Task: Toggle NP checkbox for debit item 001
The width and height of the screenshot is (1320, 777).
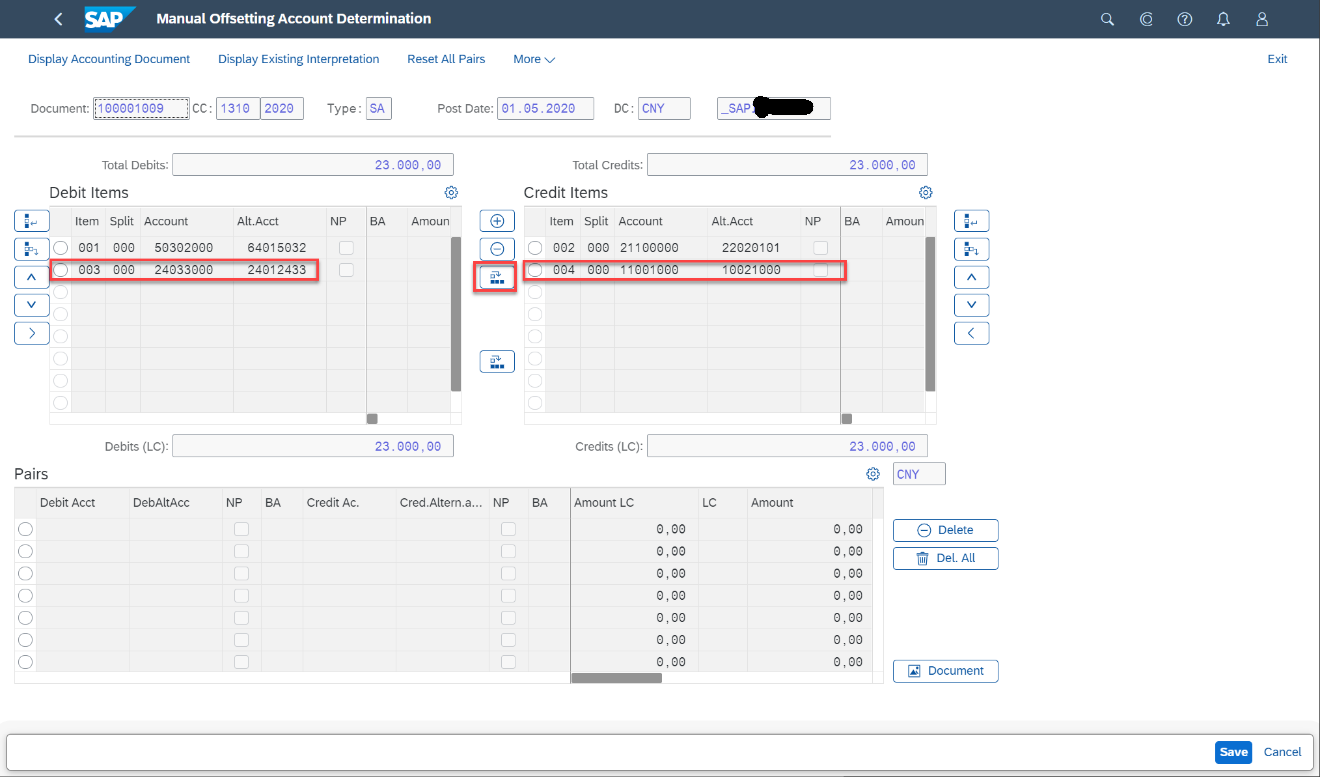Action: [346, 247]
